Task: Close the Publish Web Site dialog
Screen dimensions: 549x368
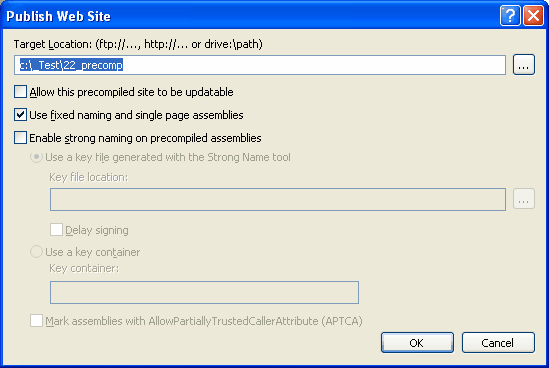Action: point(533,16)
